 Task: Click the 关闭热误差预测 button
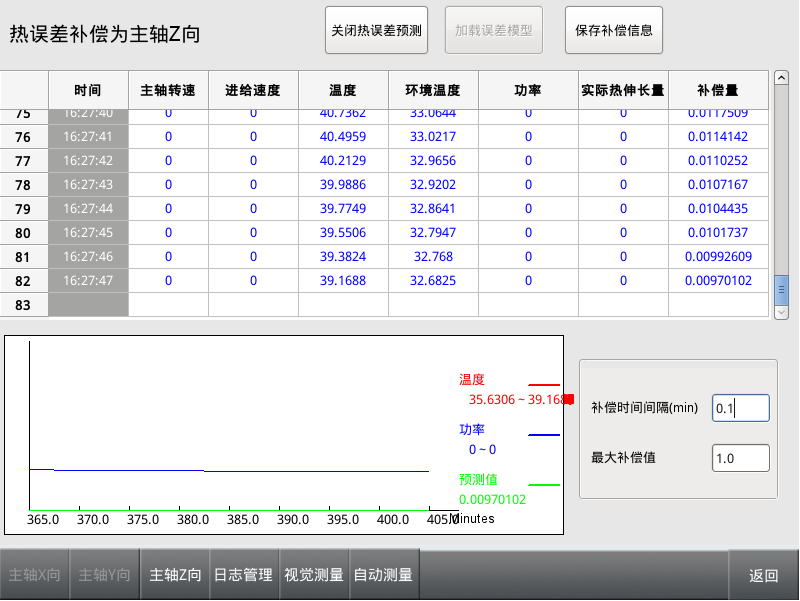point(376,30)
